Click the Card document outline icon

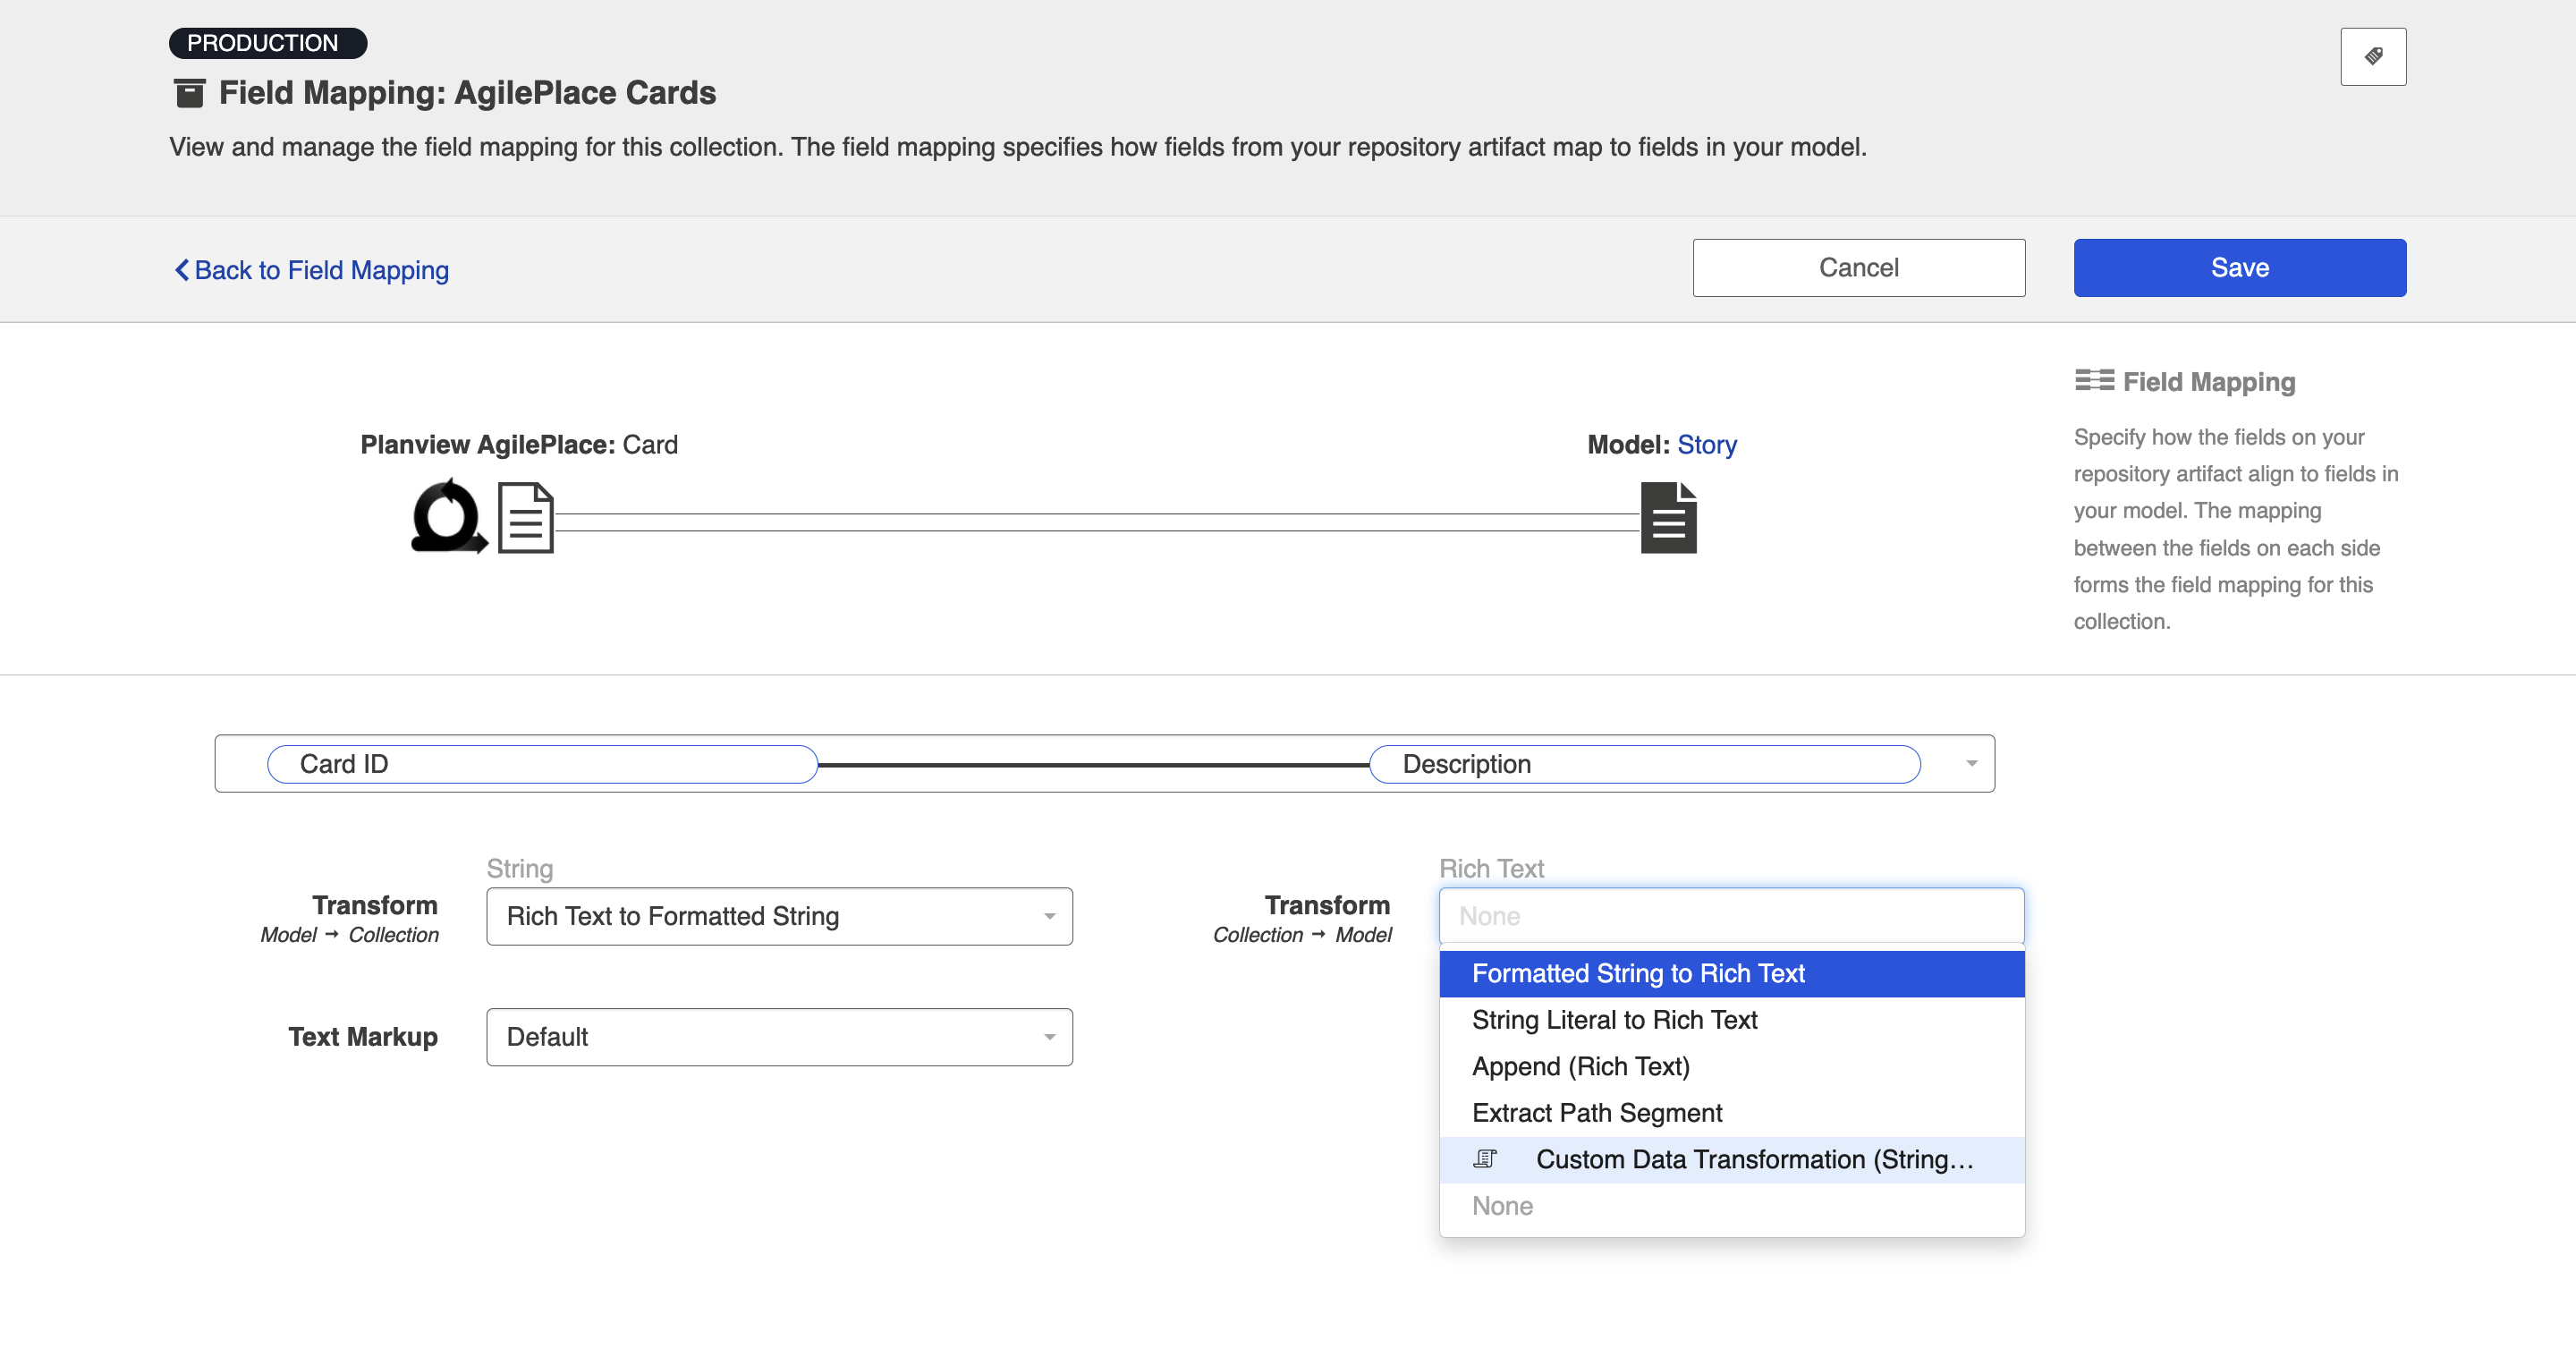coord(526,517)
